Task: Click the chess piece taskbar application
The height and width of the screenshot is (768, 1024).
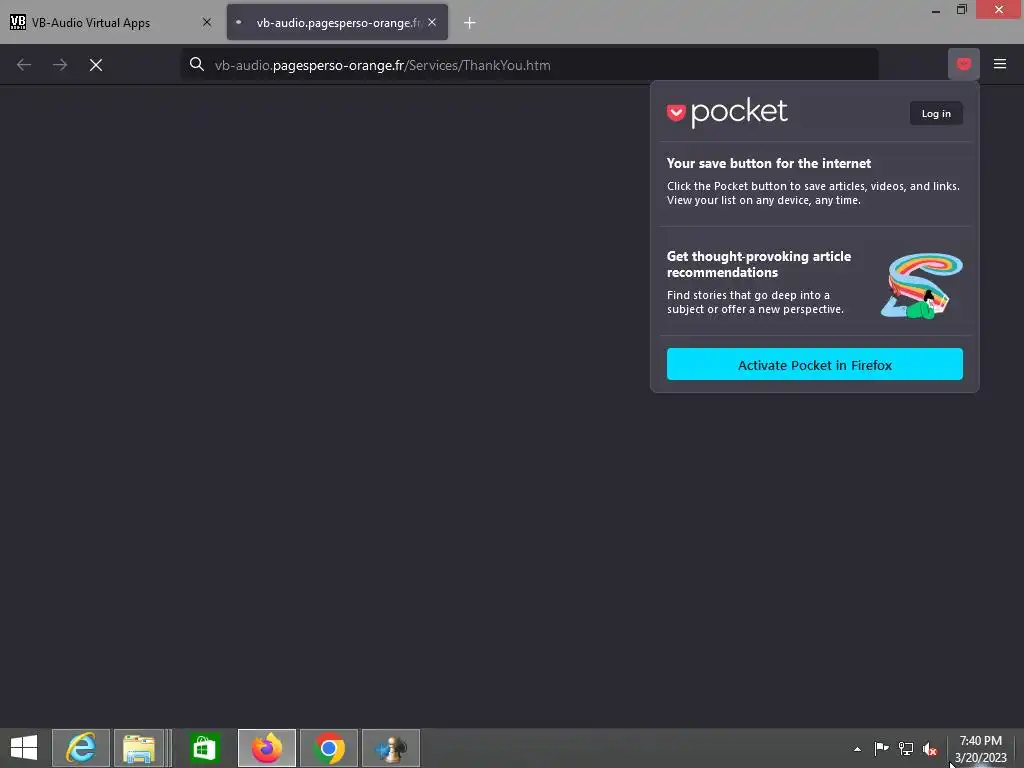Action: coord(391,748)
